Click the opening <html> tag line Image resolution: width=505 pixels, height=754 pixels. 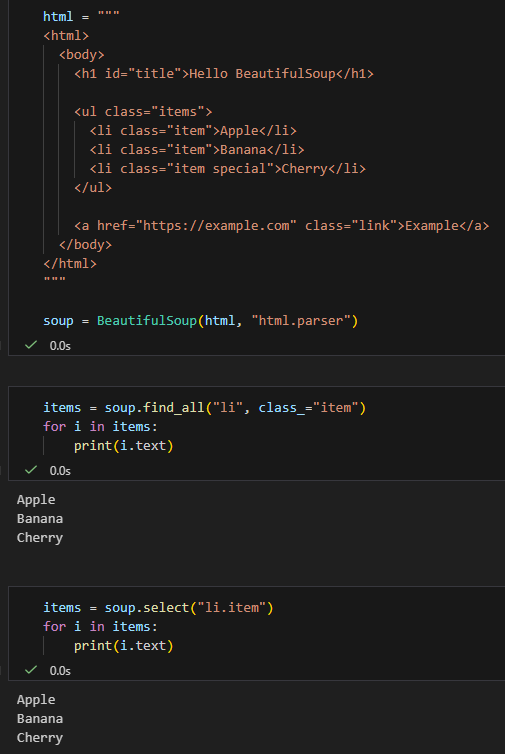tap(66, 36)
